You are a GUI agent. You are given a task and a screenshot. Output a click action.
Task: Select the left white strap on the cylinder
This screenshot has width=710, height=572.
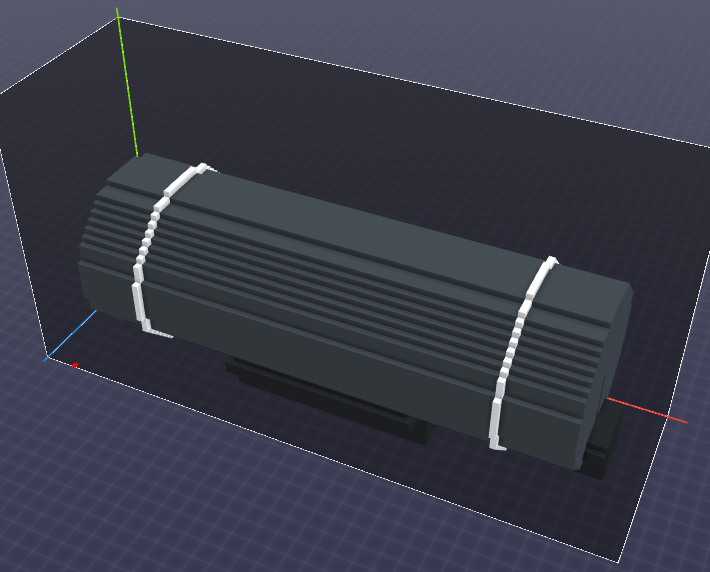pyautogui.click(x=149, y=236)
